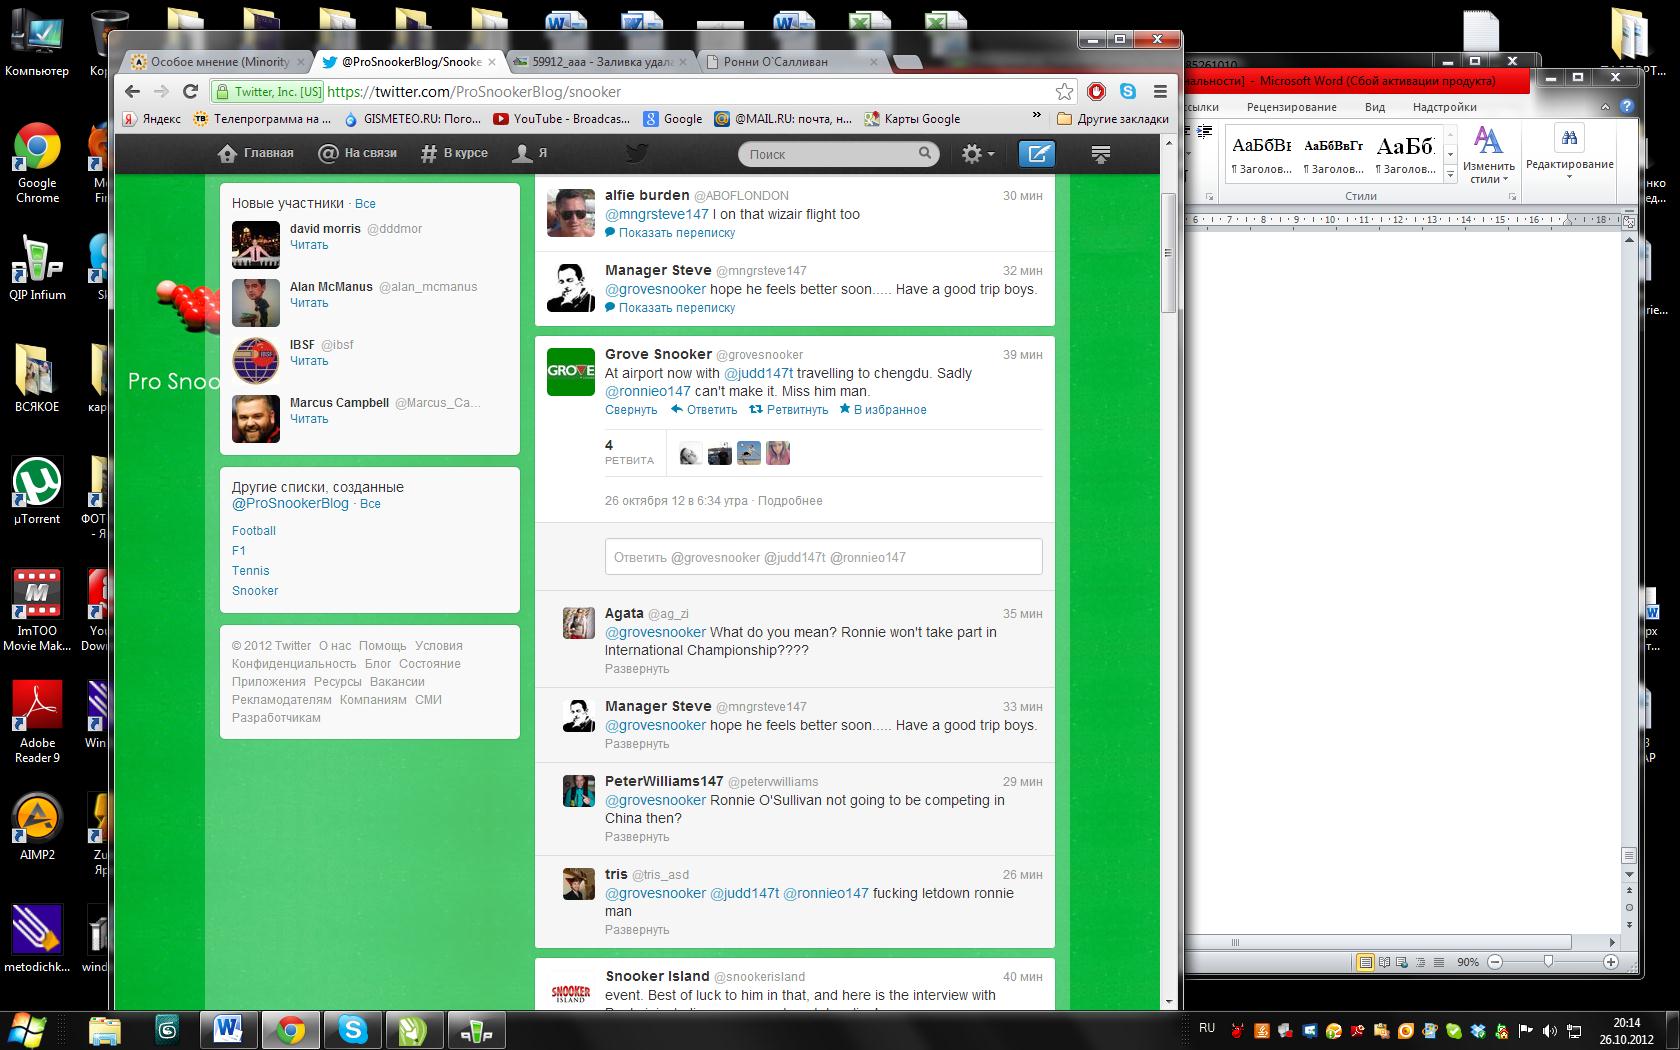Compose a new tweet
Image resolution: width=1680 pixels, height=1050 pixels.
(1038, 154)
